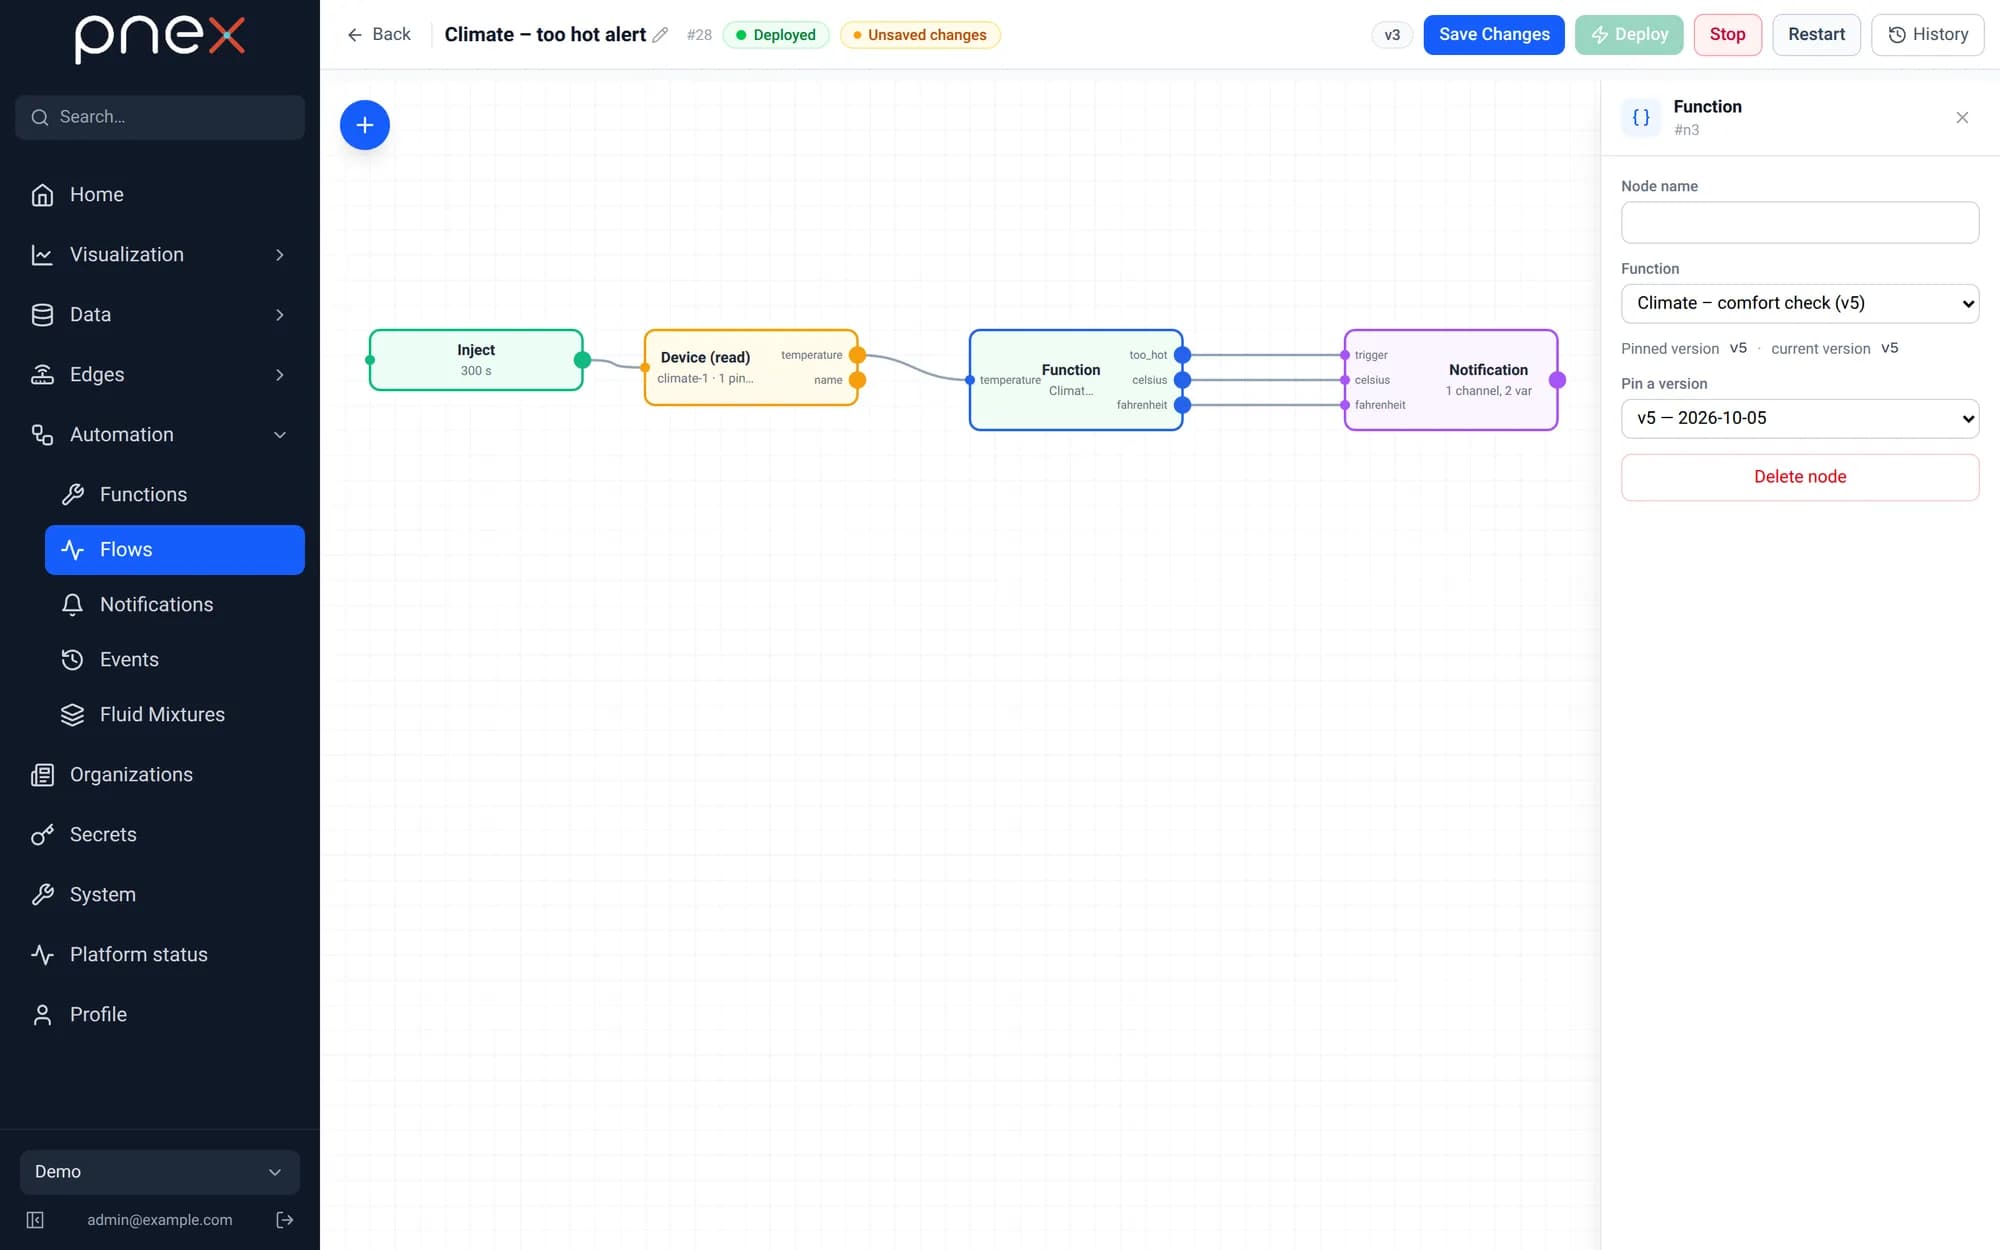Collapse the Automation menu section
2000x1250 pixels.
[x=280, y=435]
